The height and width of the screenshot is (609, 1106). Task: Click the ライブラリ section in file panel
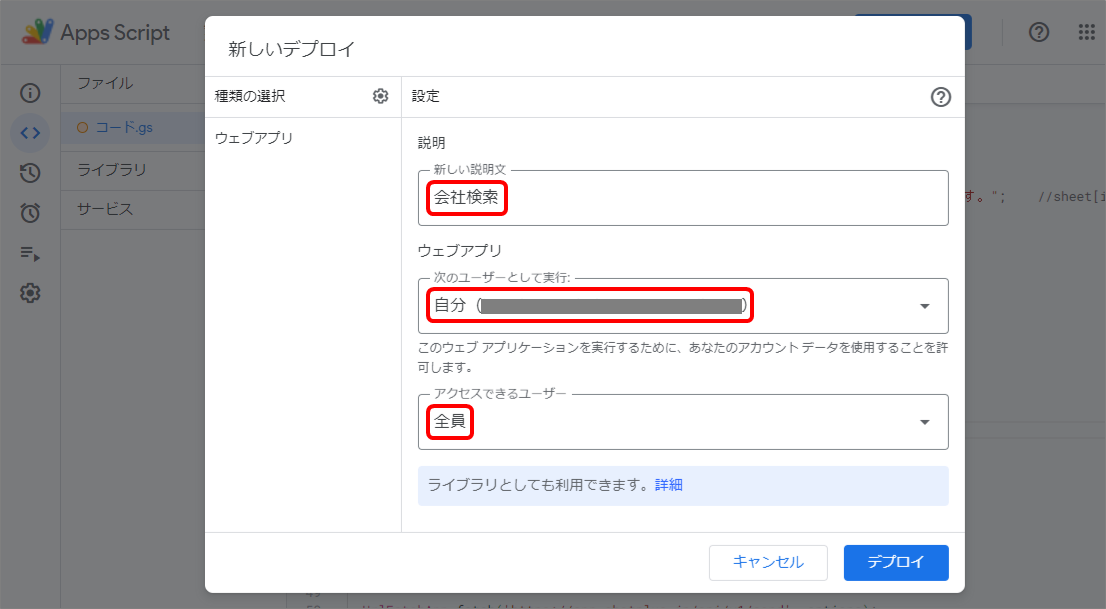[111, 169]
